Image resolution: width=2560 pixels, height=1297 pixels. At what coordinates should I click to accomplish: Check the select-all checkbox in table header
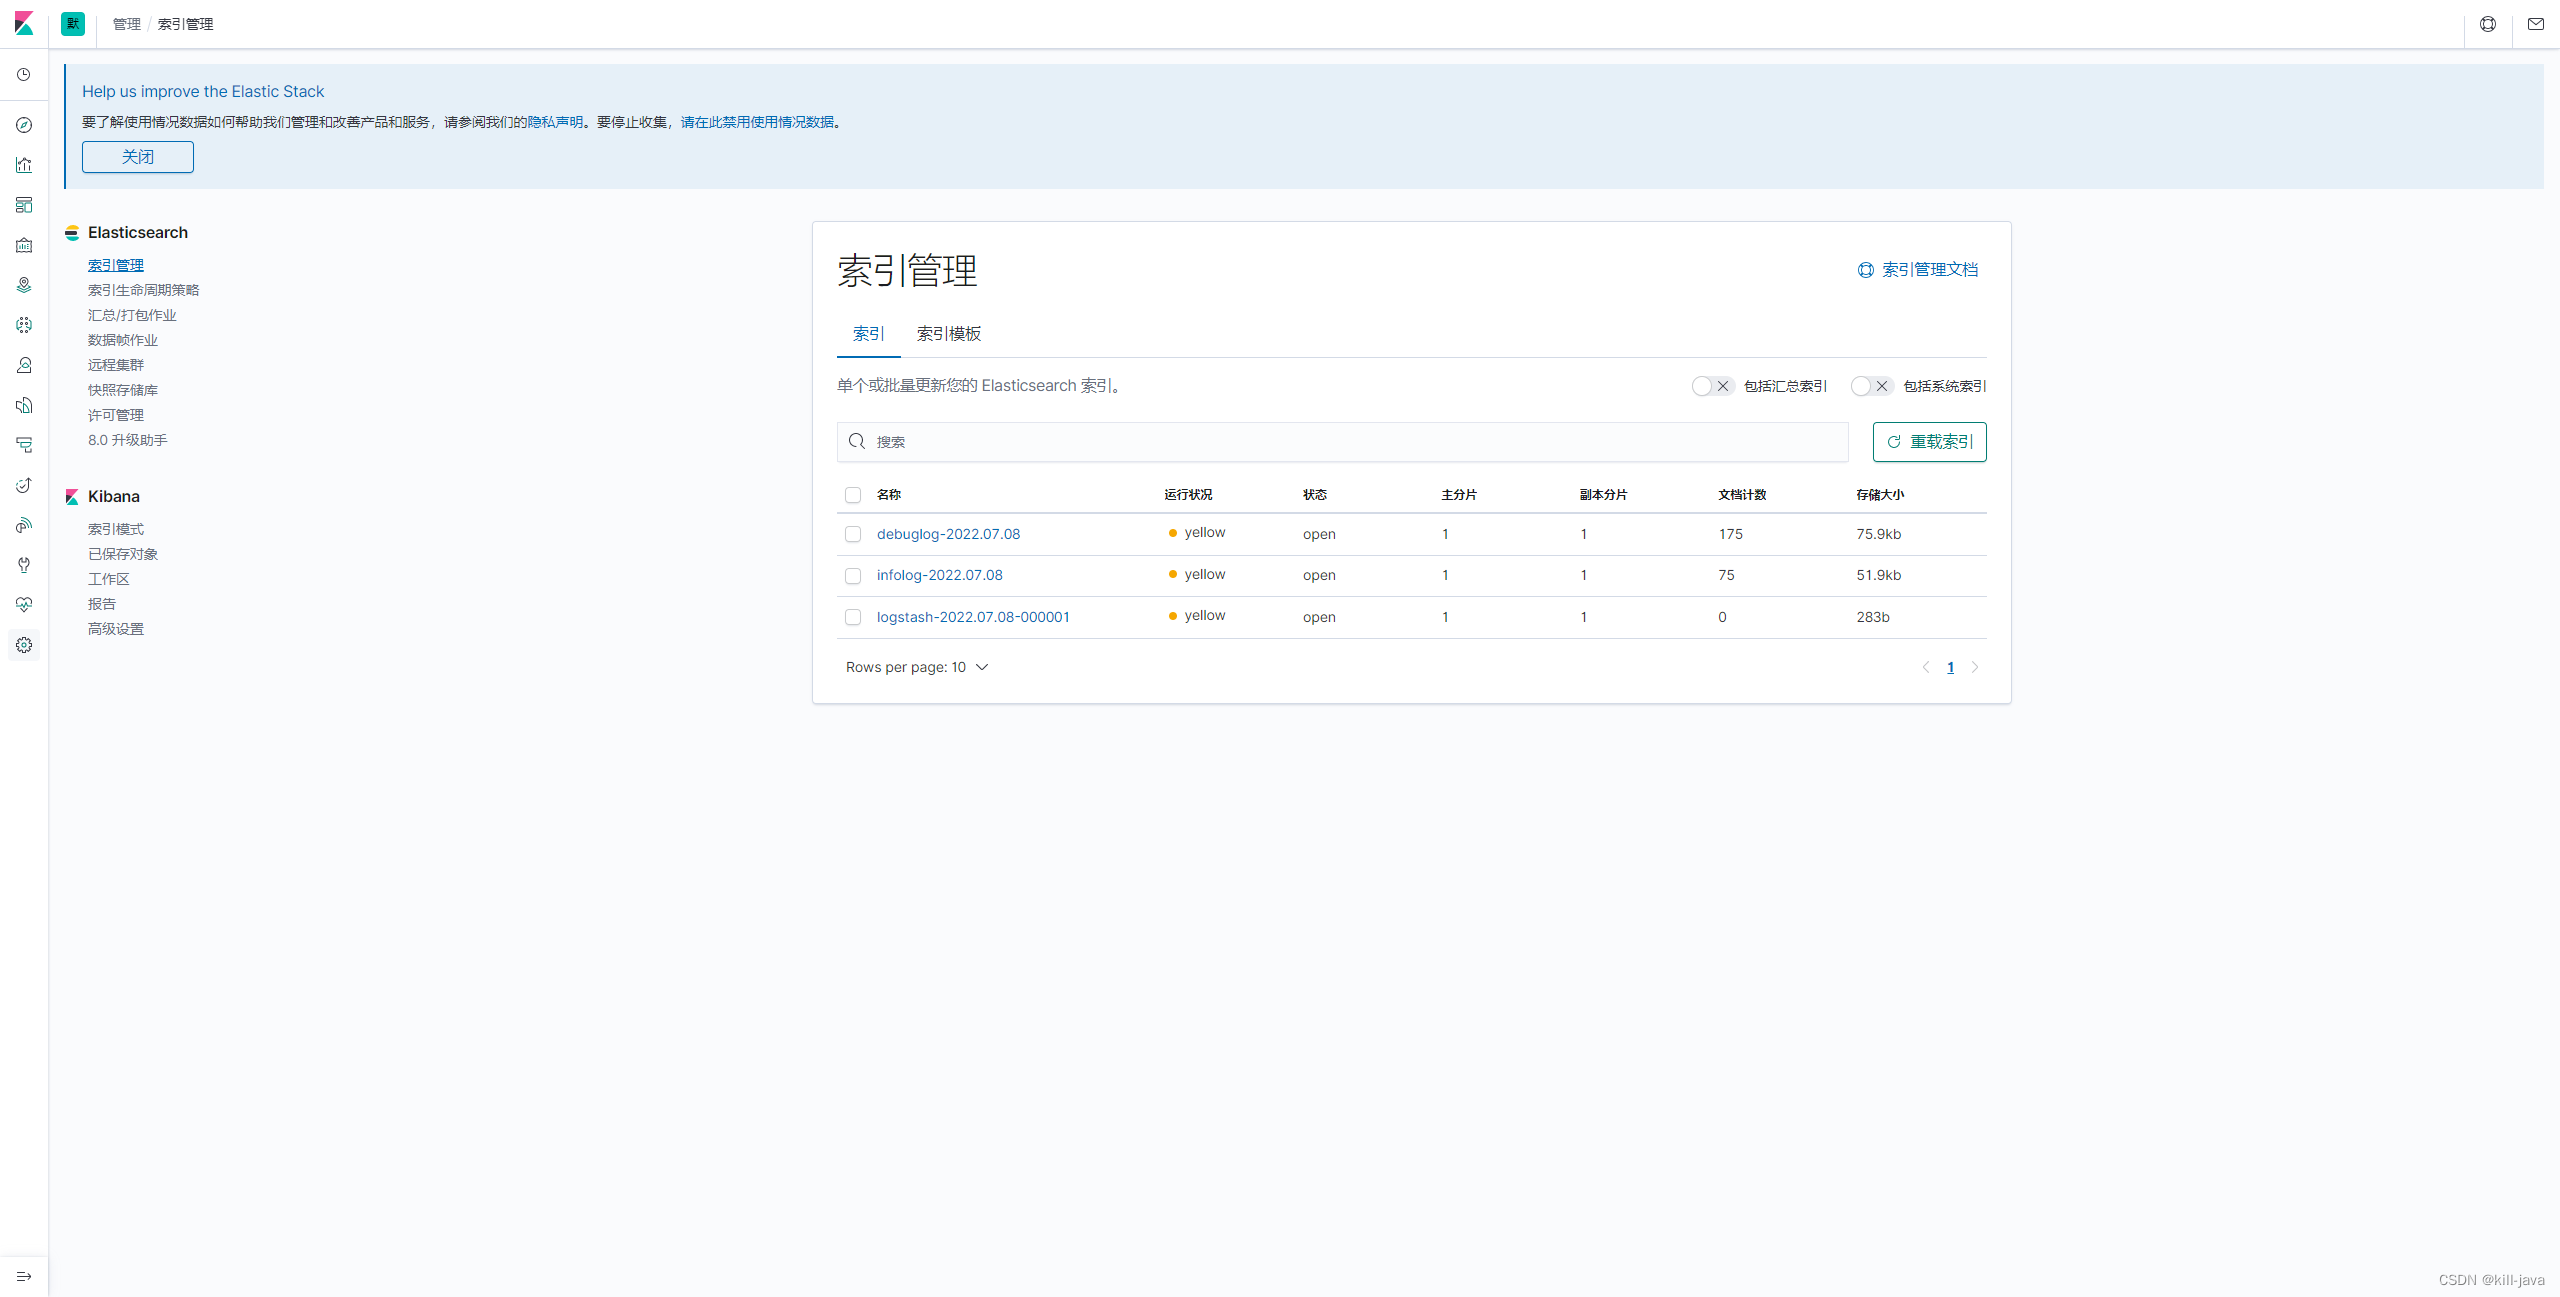coord(853,495)
